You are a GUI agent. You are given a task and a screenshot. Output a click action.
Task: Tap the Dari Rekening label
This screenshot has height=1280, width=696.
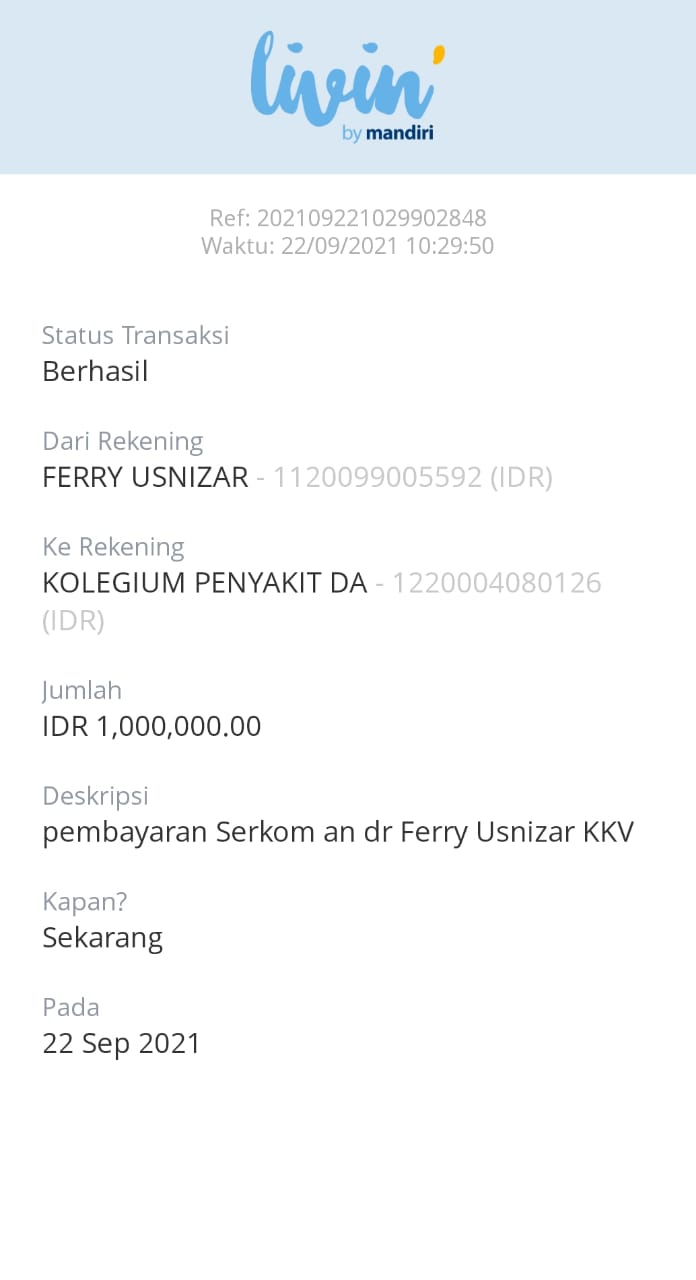click(122, 441)
